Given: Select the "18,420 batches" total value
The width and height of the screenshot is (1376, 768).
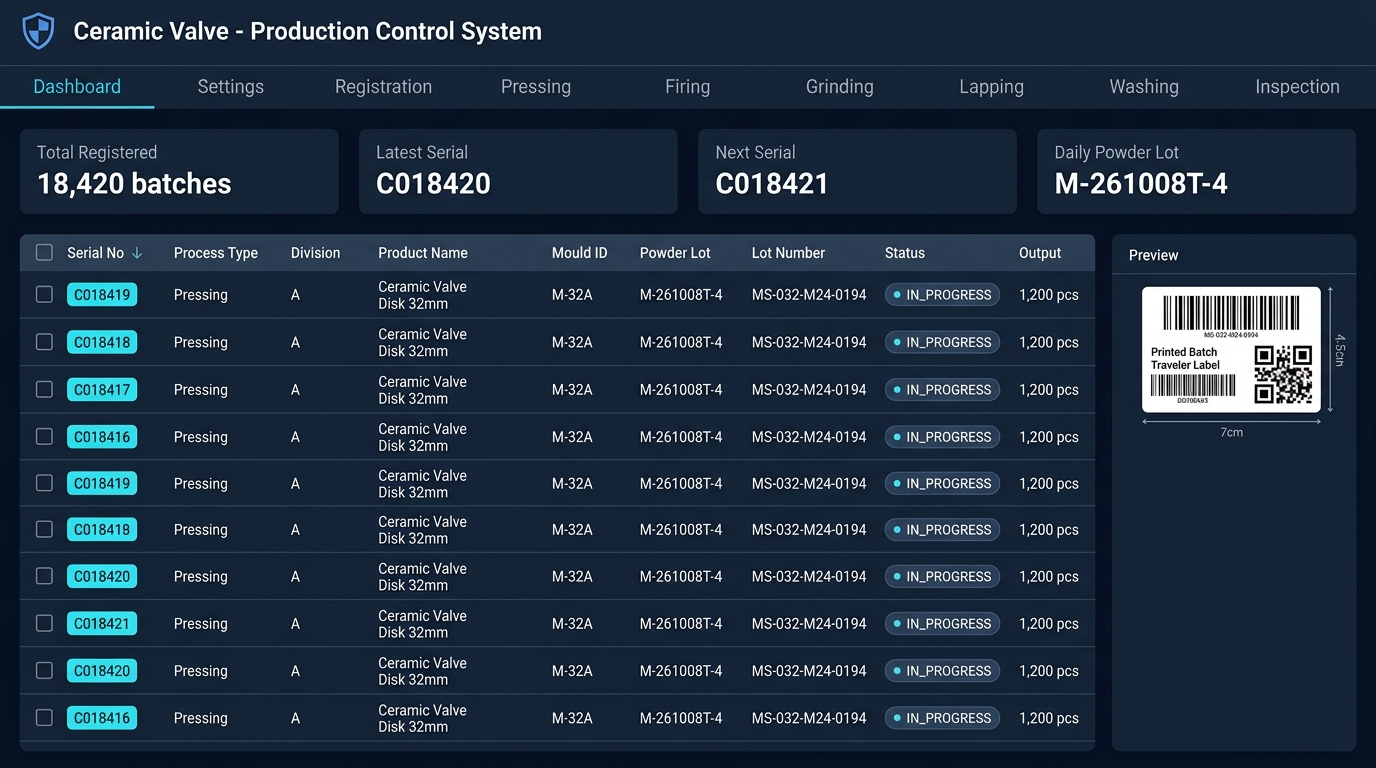Looking at the screenshot, I should [134, 184].
